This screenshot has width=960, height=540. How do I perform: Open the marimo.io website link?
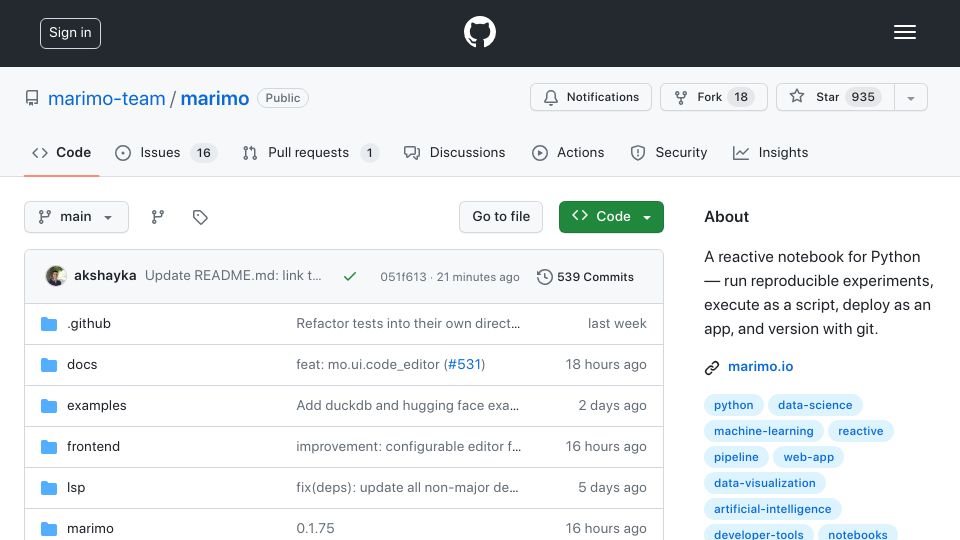pyautogui.click(x=760, y=367)
